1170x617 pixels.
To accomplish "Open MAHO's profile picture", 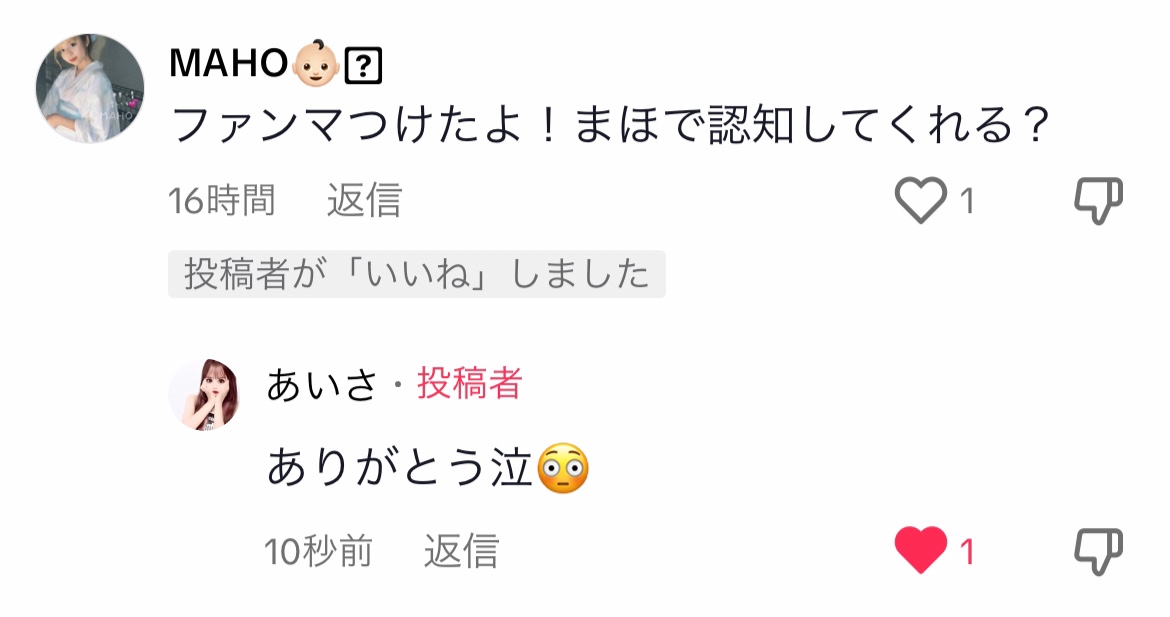I will click(x=90, y=88).
